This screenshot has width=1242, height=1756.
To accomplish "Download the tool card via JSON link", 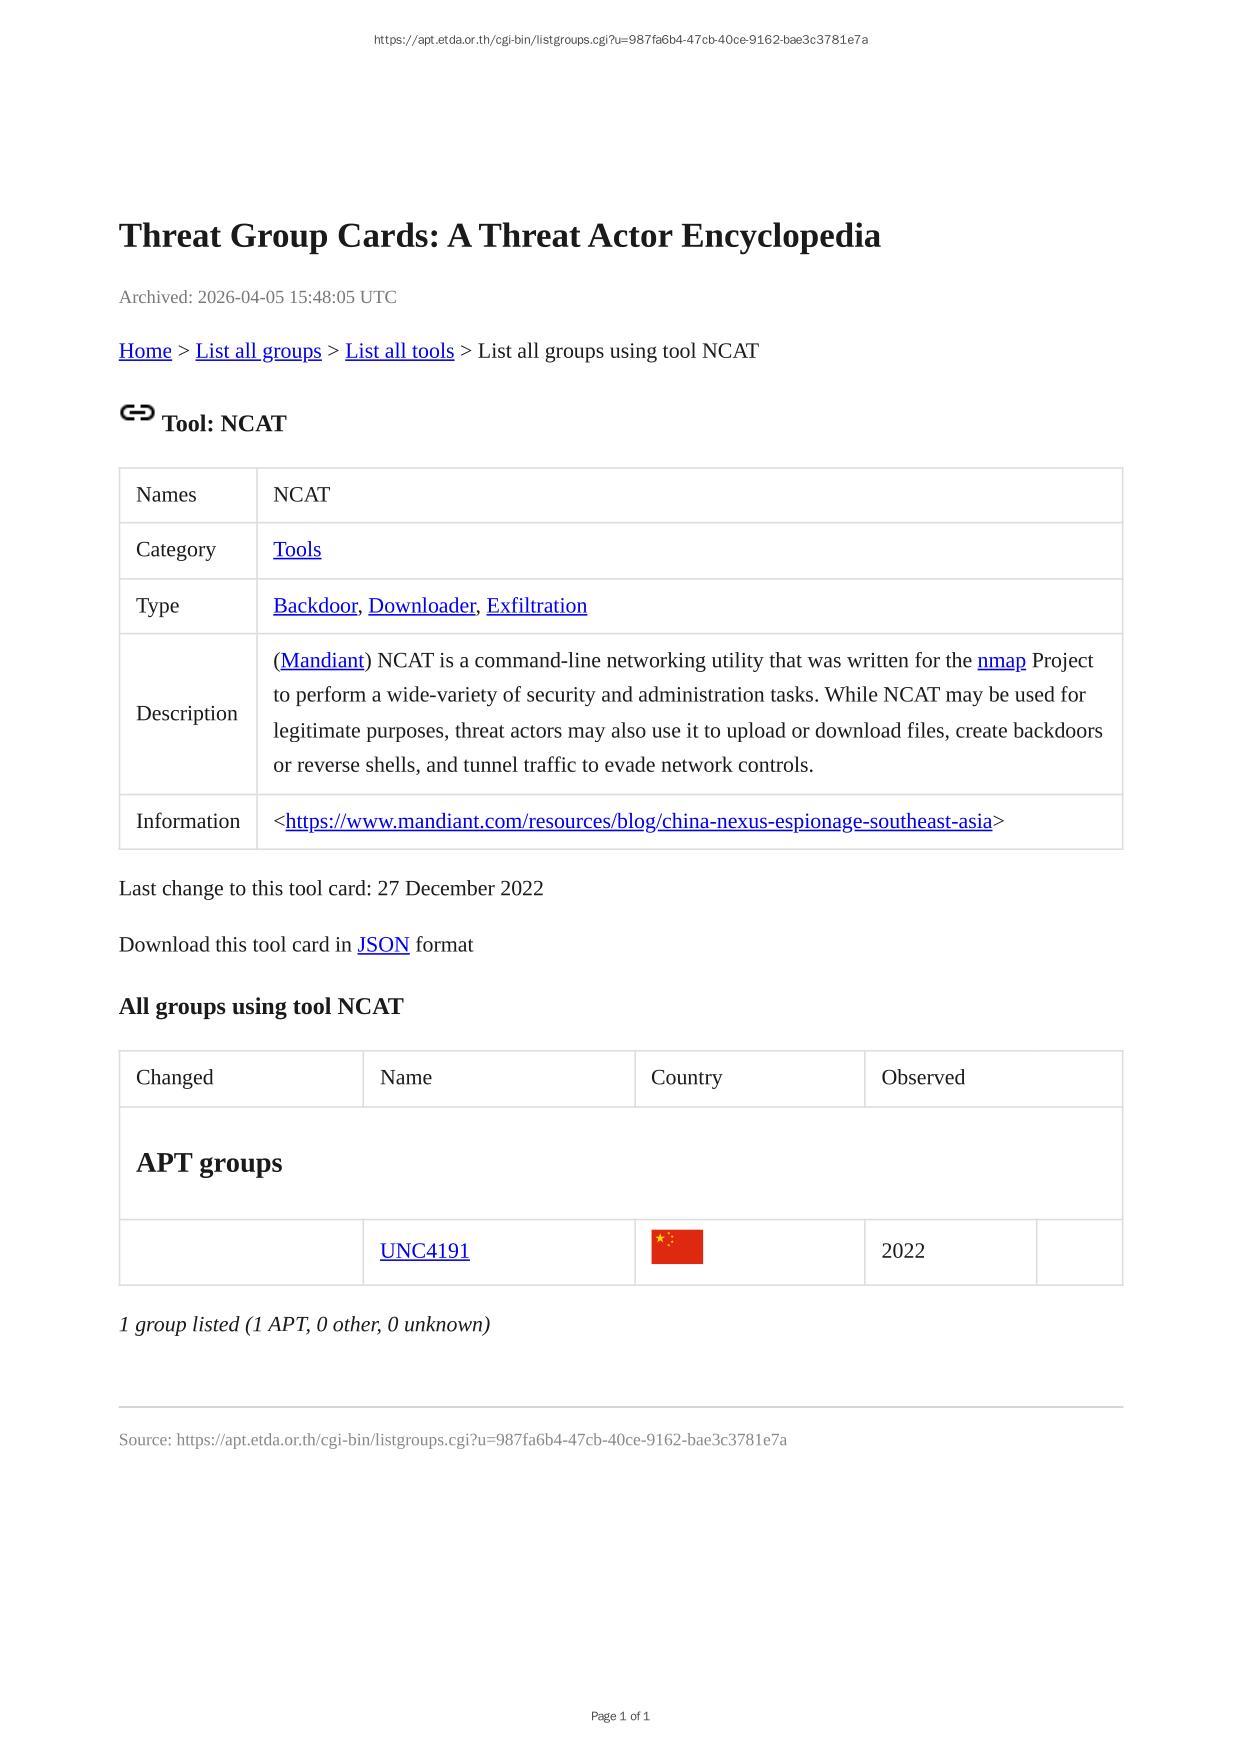I will click(x=383, y=945).
